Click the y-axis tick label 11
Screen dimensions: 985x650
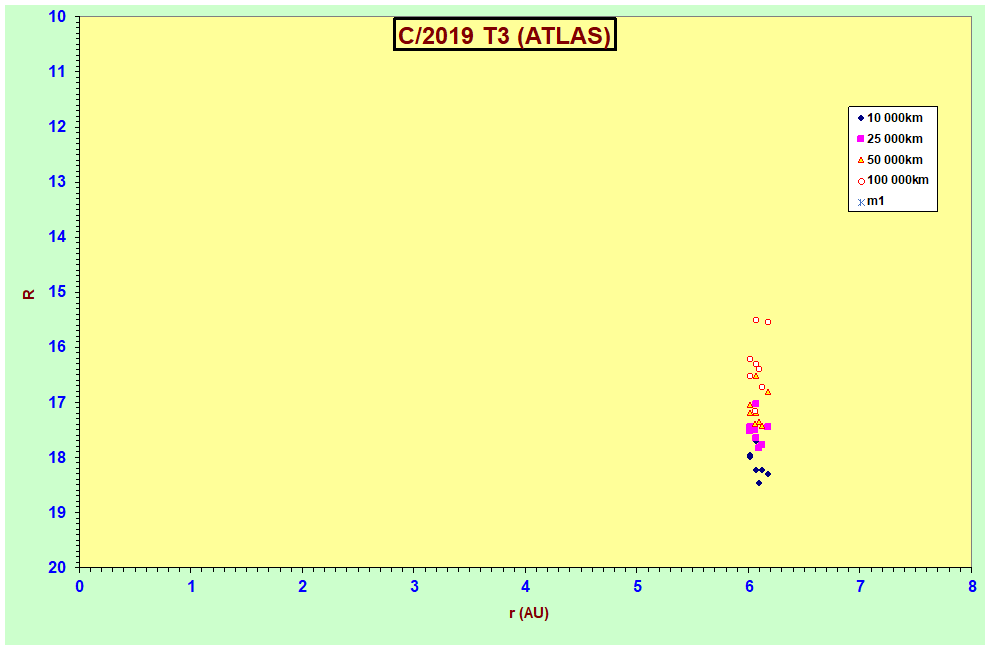57,72
